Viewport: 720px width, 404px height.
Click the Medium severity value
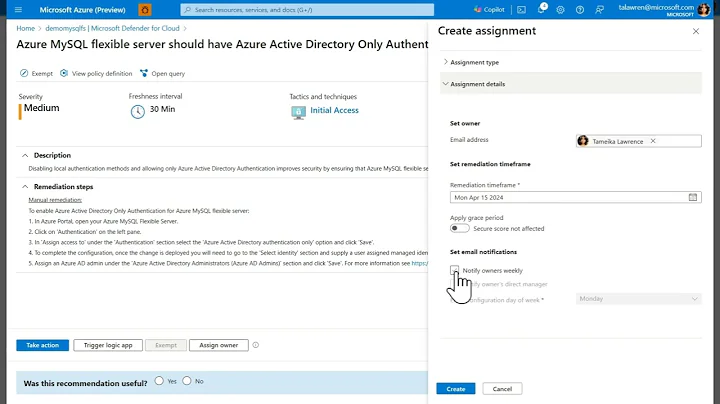point(41,108)
